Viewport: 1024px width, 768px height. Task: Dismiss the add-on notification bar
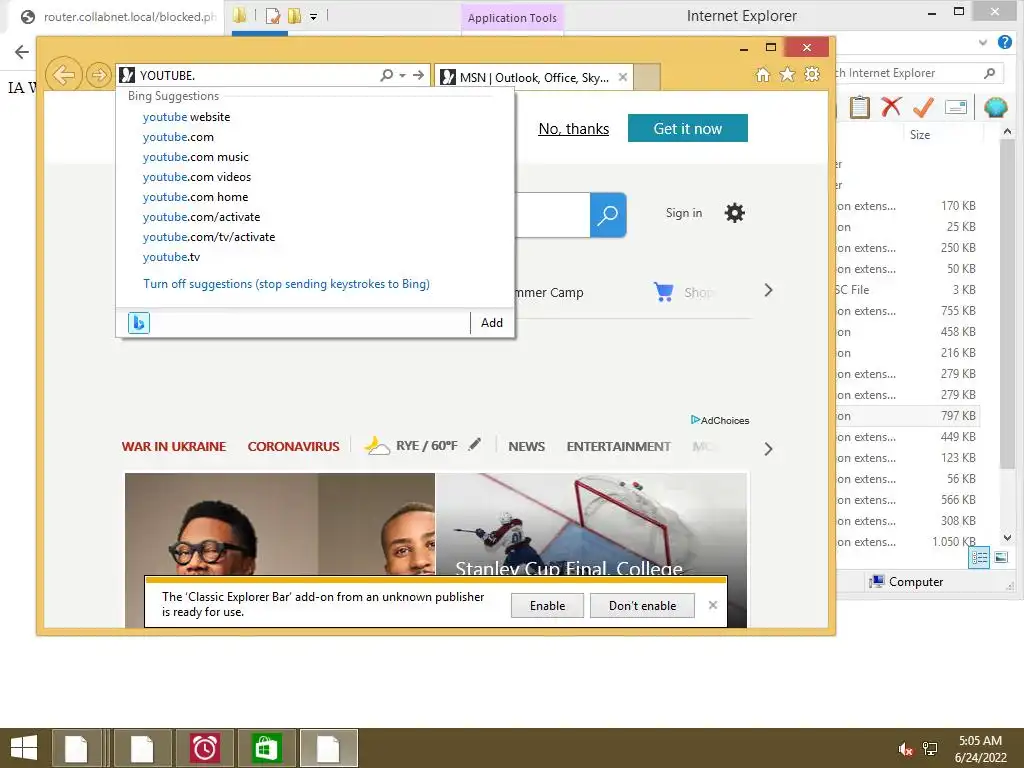[x=713, y=605]
